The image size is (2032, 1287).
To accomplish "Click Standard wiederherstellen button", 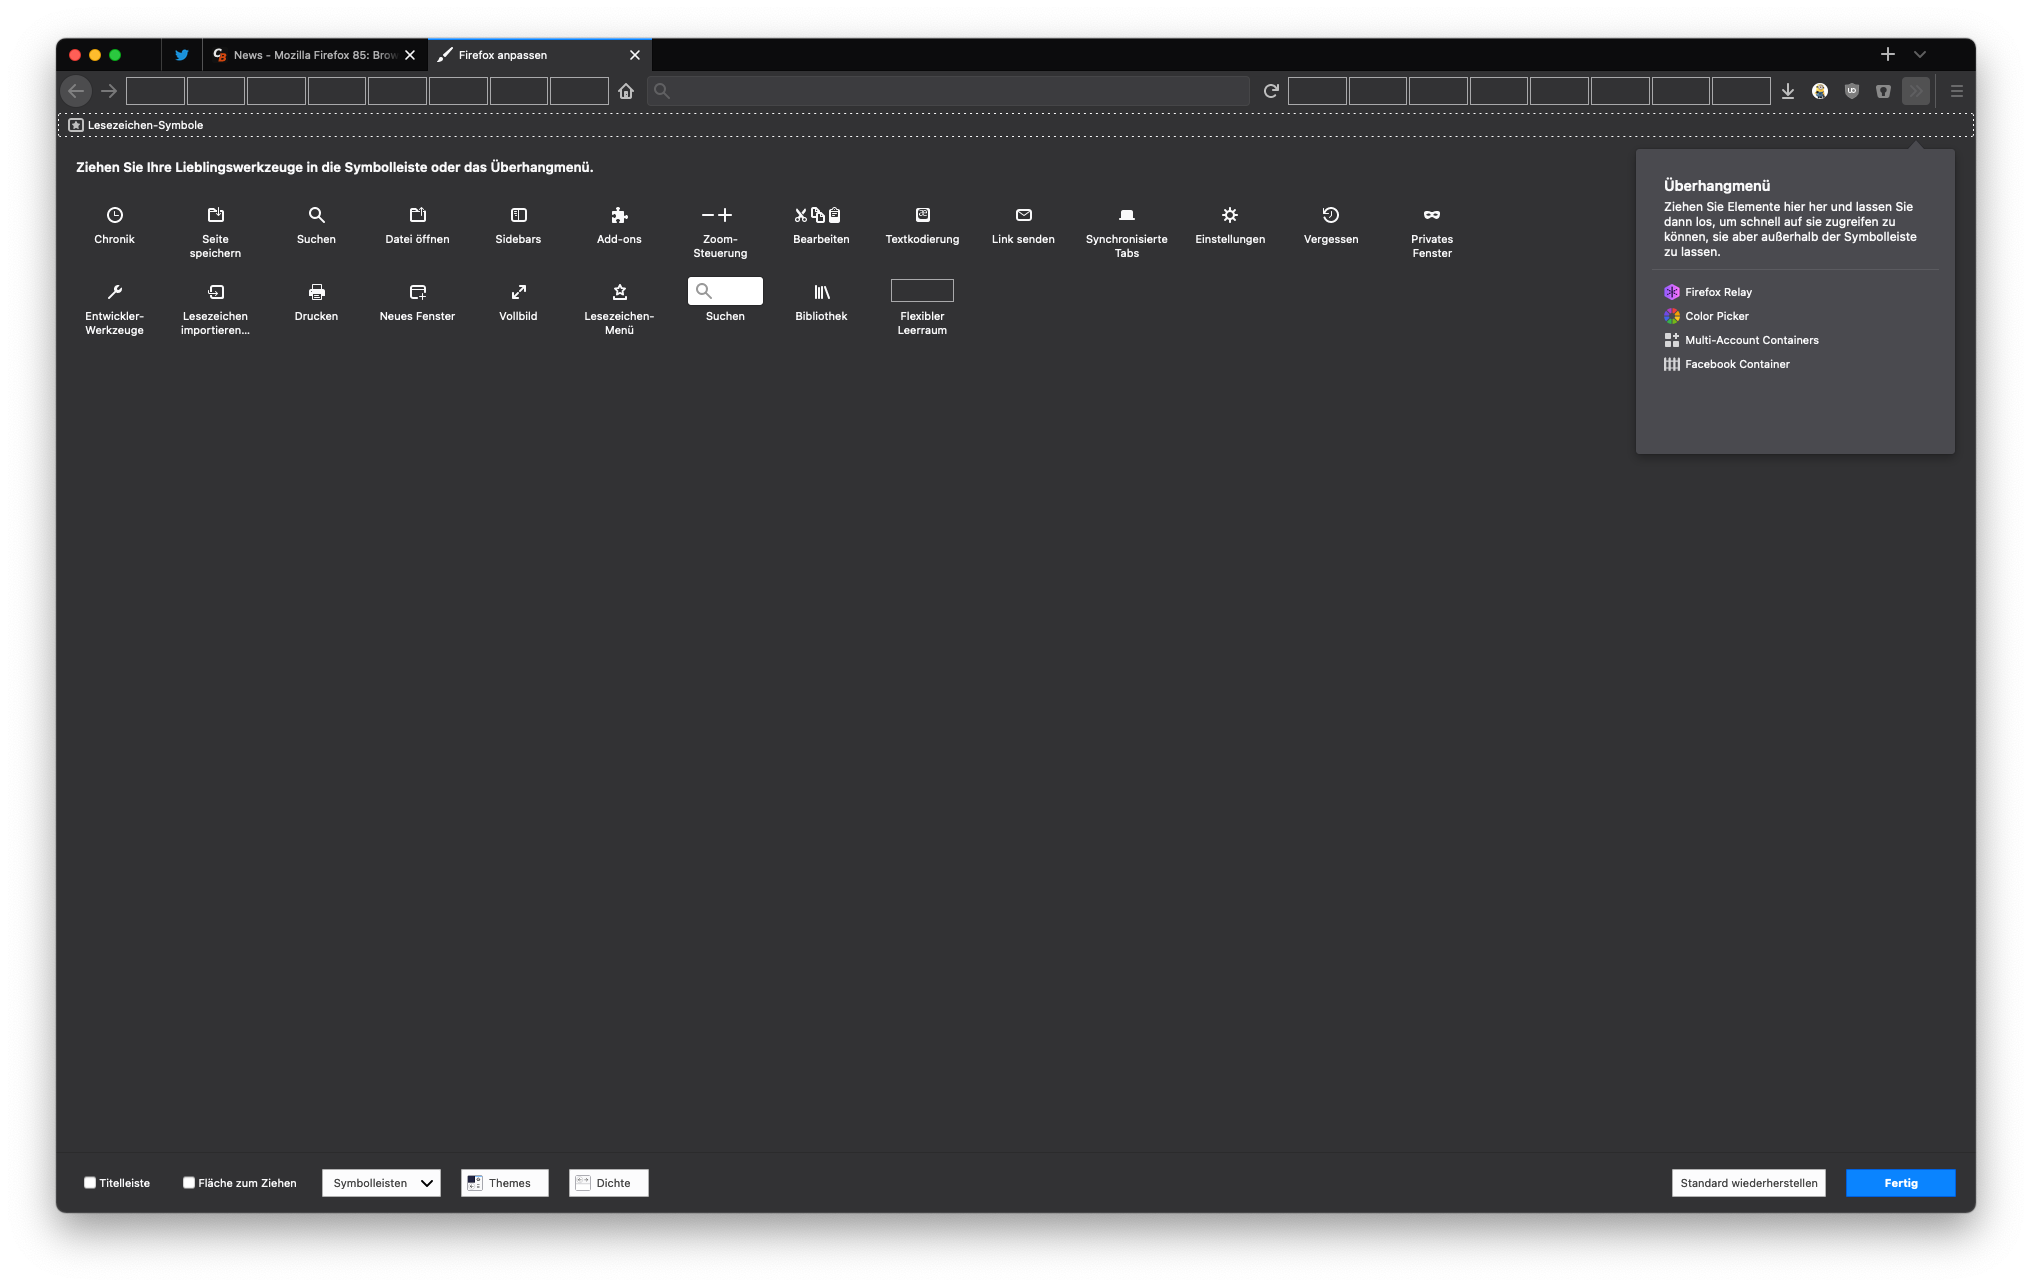I will click(1748, 1183).
